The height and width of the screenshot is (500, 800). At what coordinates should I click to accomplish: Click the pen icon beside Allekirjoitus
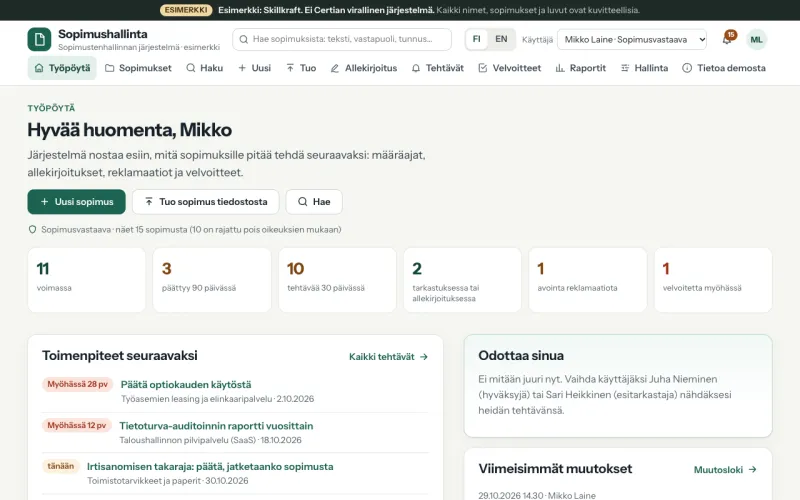[335, 68]
